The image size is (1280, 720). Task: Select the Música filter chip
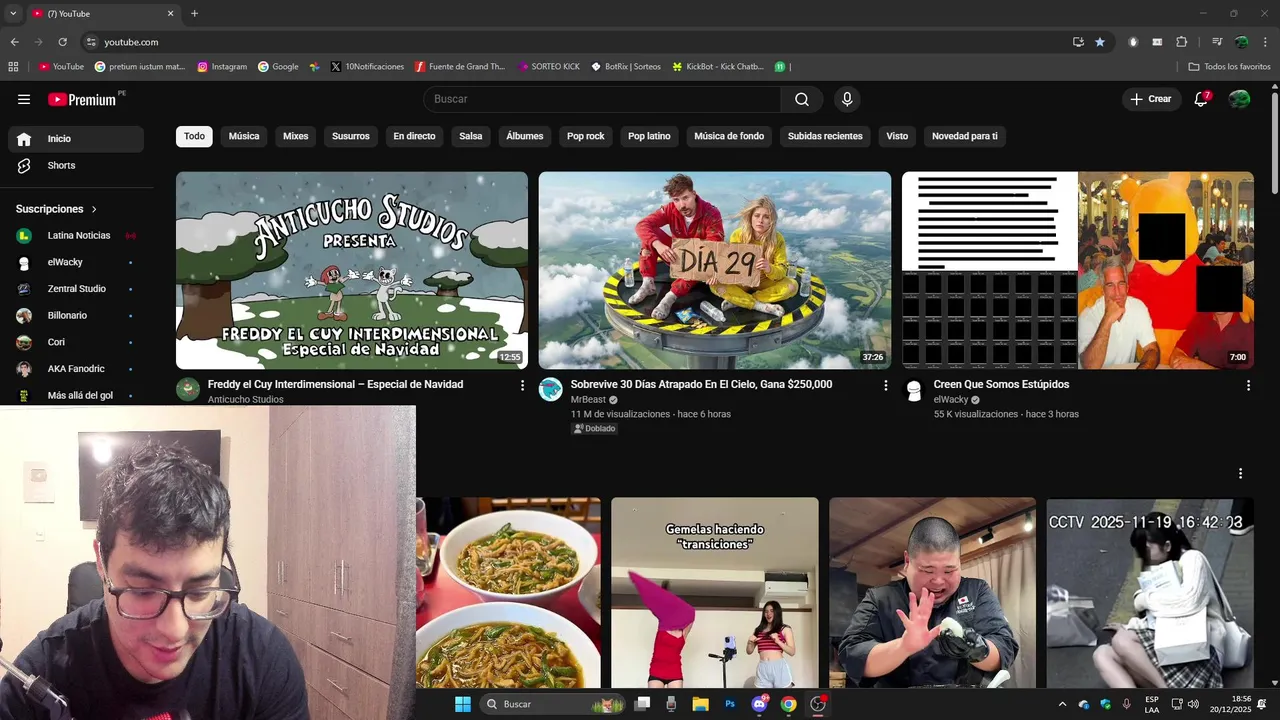coord(244,136)
